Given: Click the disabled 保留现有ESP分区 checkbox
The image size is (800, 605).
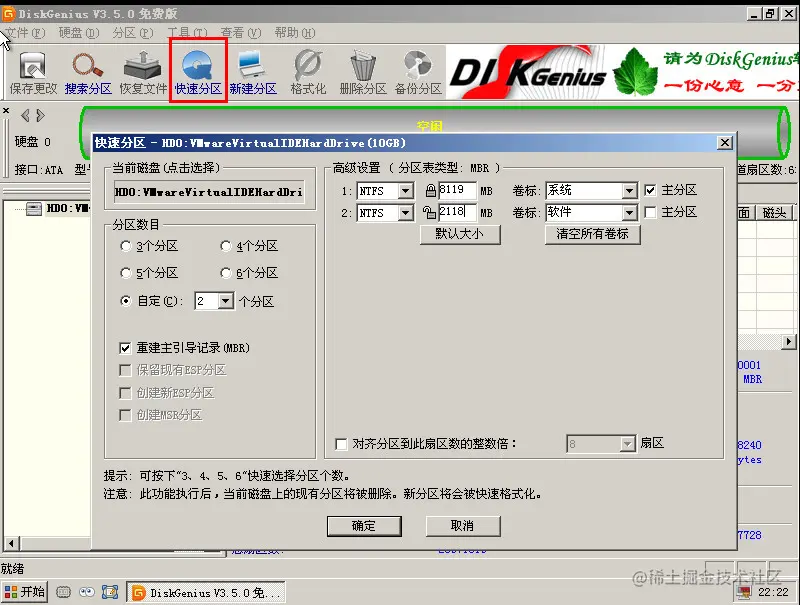Looking at the screenshot, I should click(x=125, y=370).
